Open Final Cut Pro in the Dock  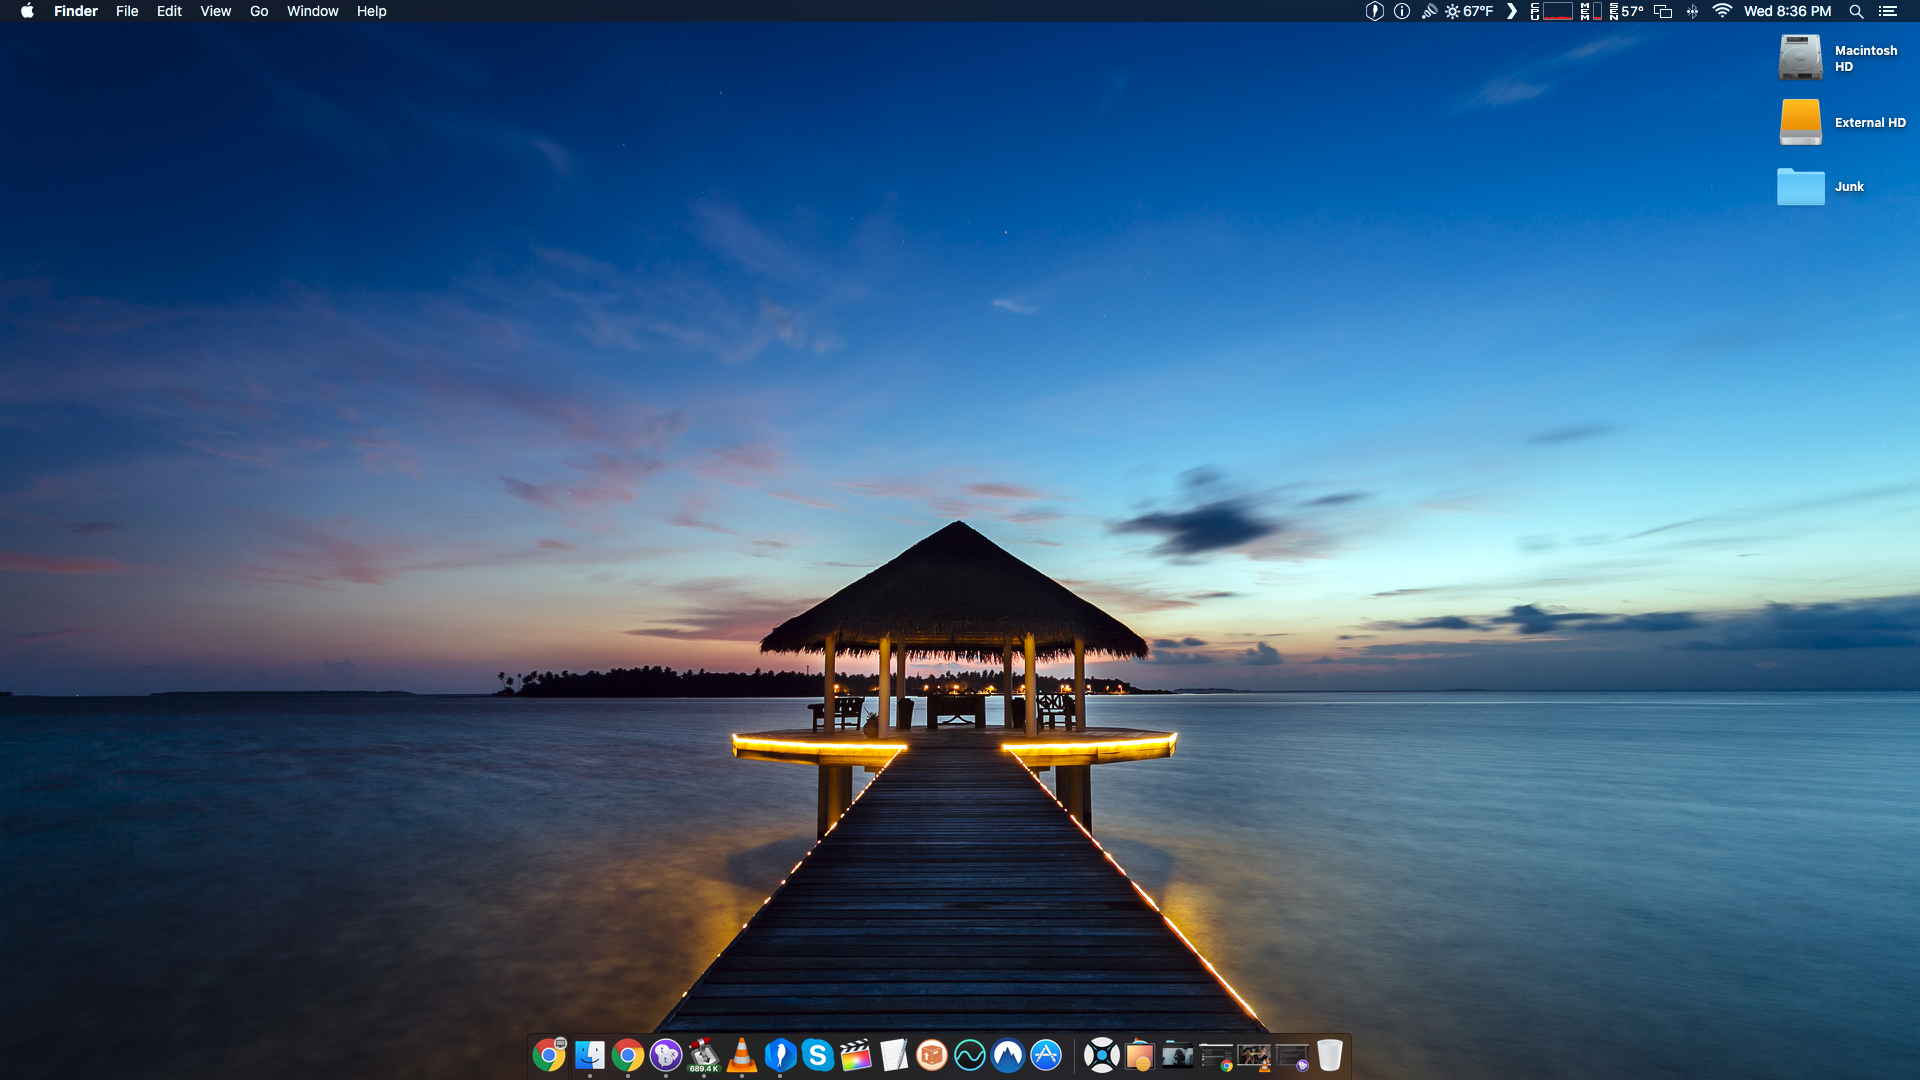(x=856, y=1055)
